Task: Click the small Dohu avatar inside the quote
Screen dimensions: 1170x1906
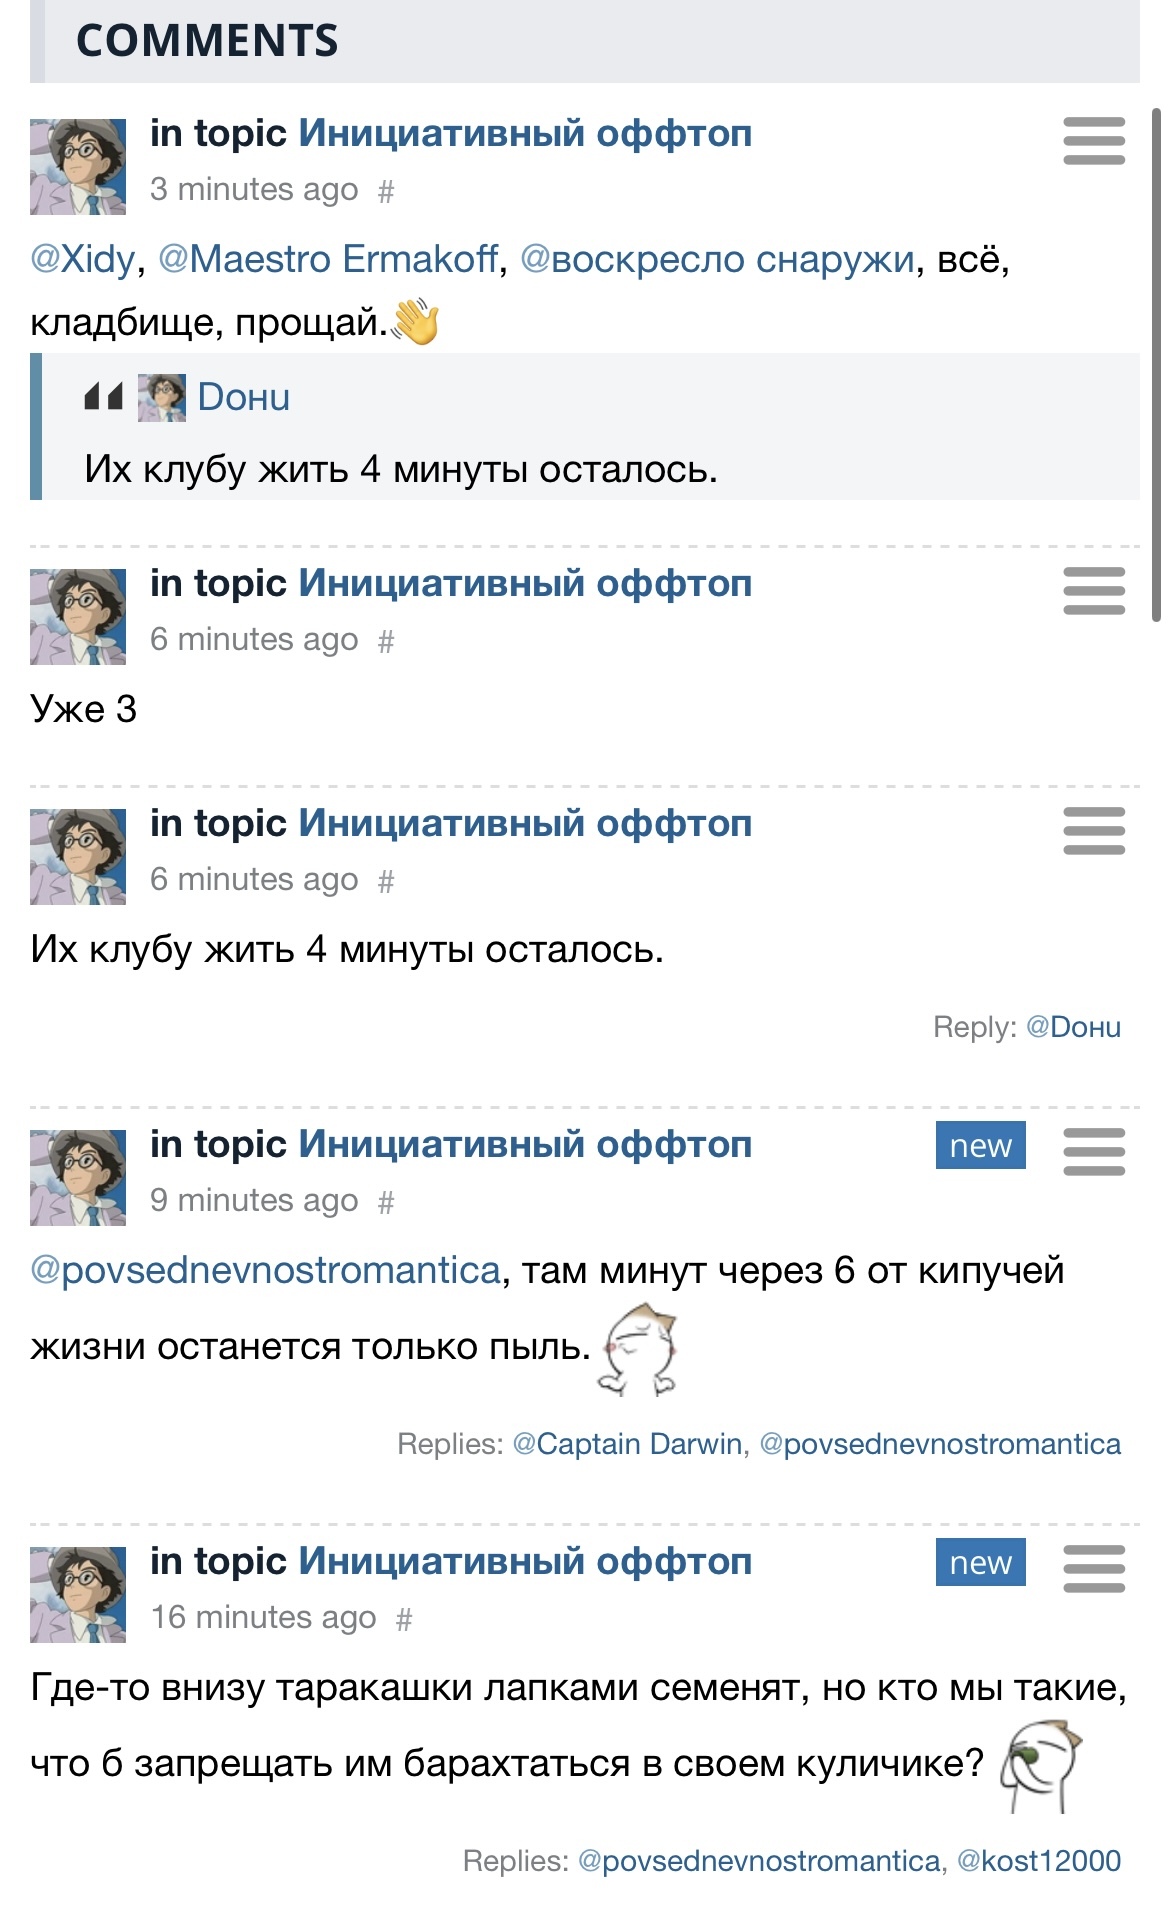Action: pyautogui.click(x=162, y=397)
